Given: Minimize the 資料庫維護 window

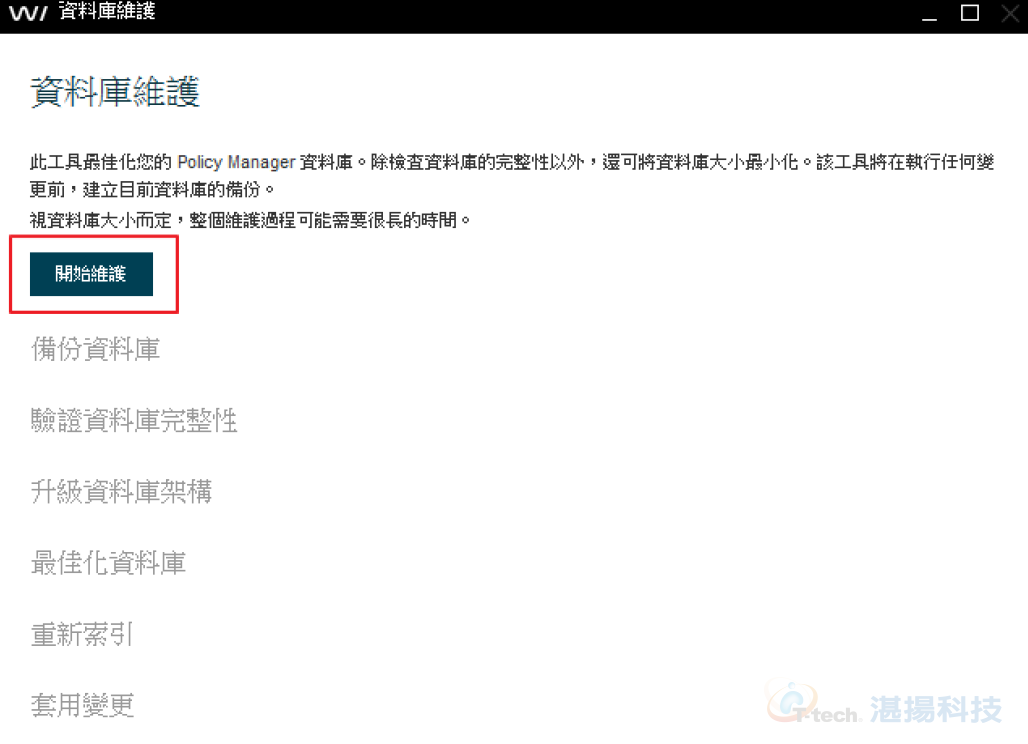Looking at the screenshot, I should 929,13.
